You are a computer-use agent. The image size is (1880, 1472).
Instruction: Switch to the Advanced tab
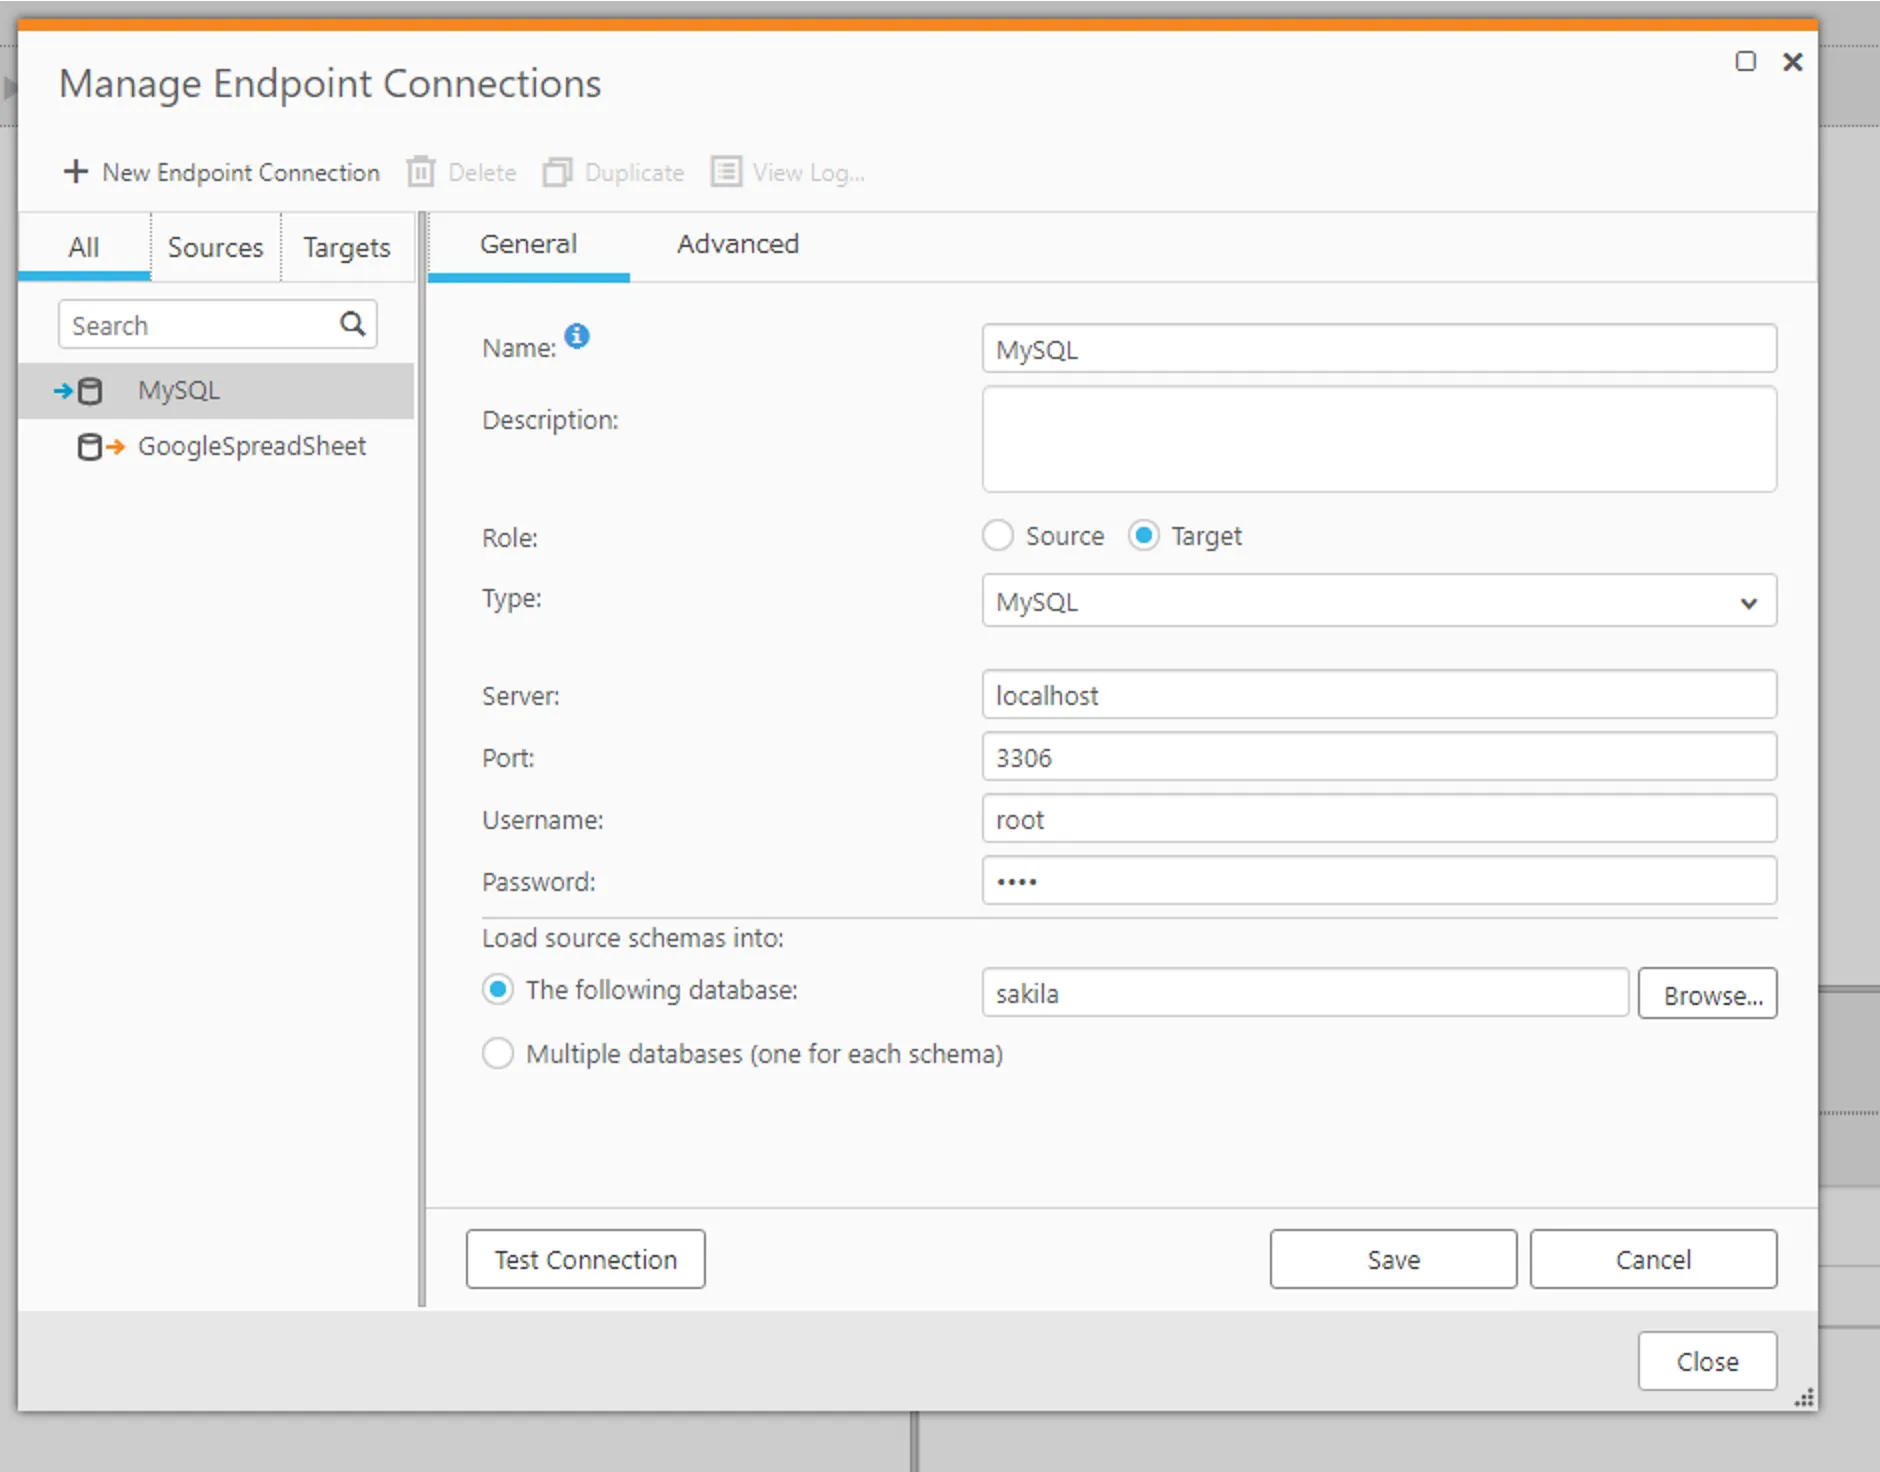737,244
